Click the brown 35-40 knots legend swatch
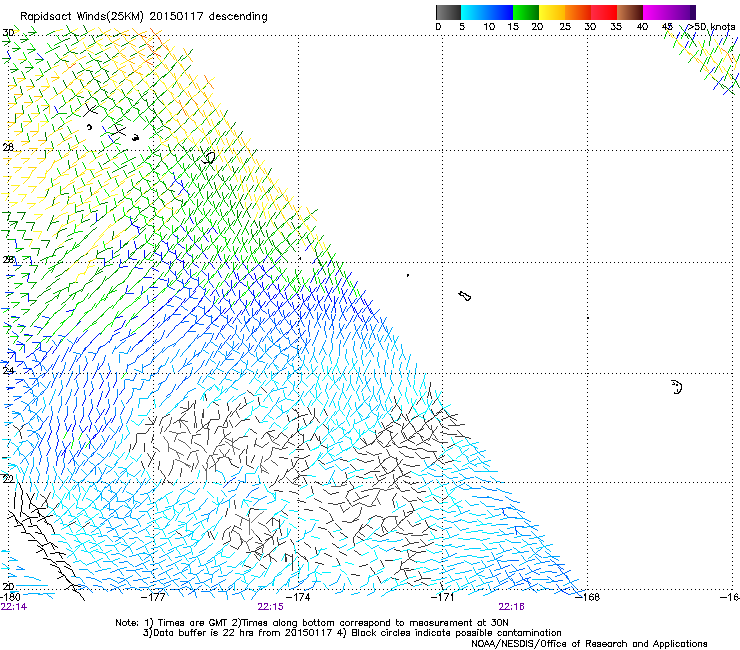This screenshot has height=650, width=740. point(630,12)
